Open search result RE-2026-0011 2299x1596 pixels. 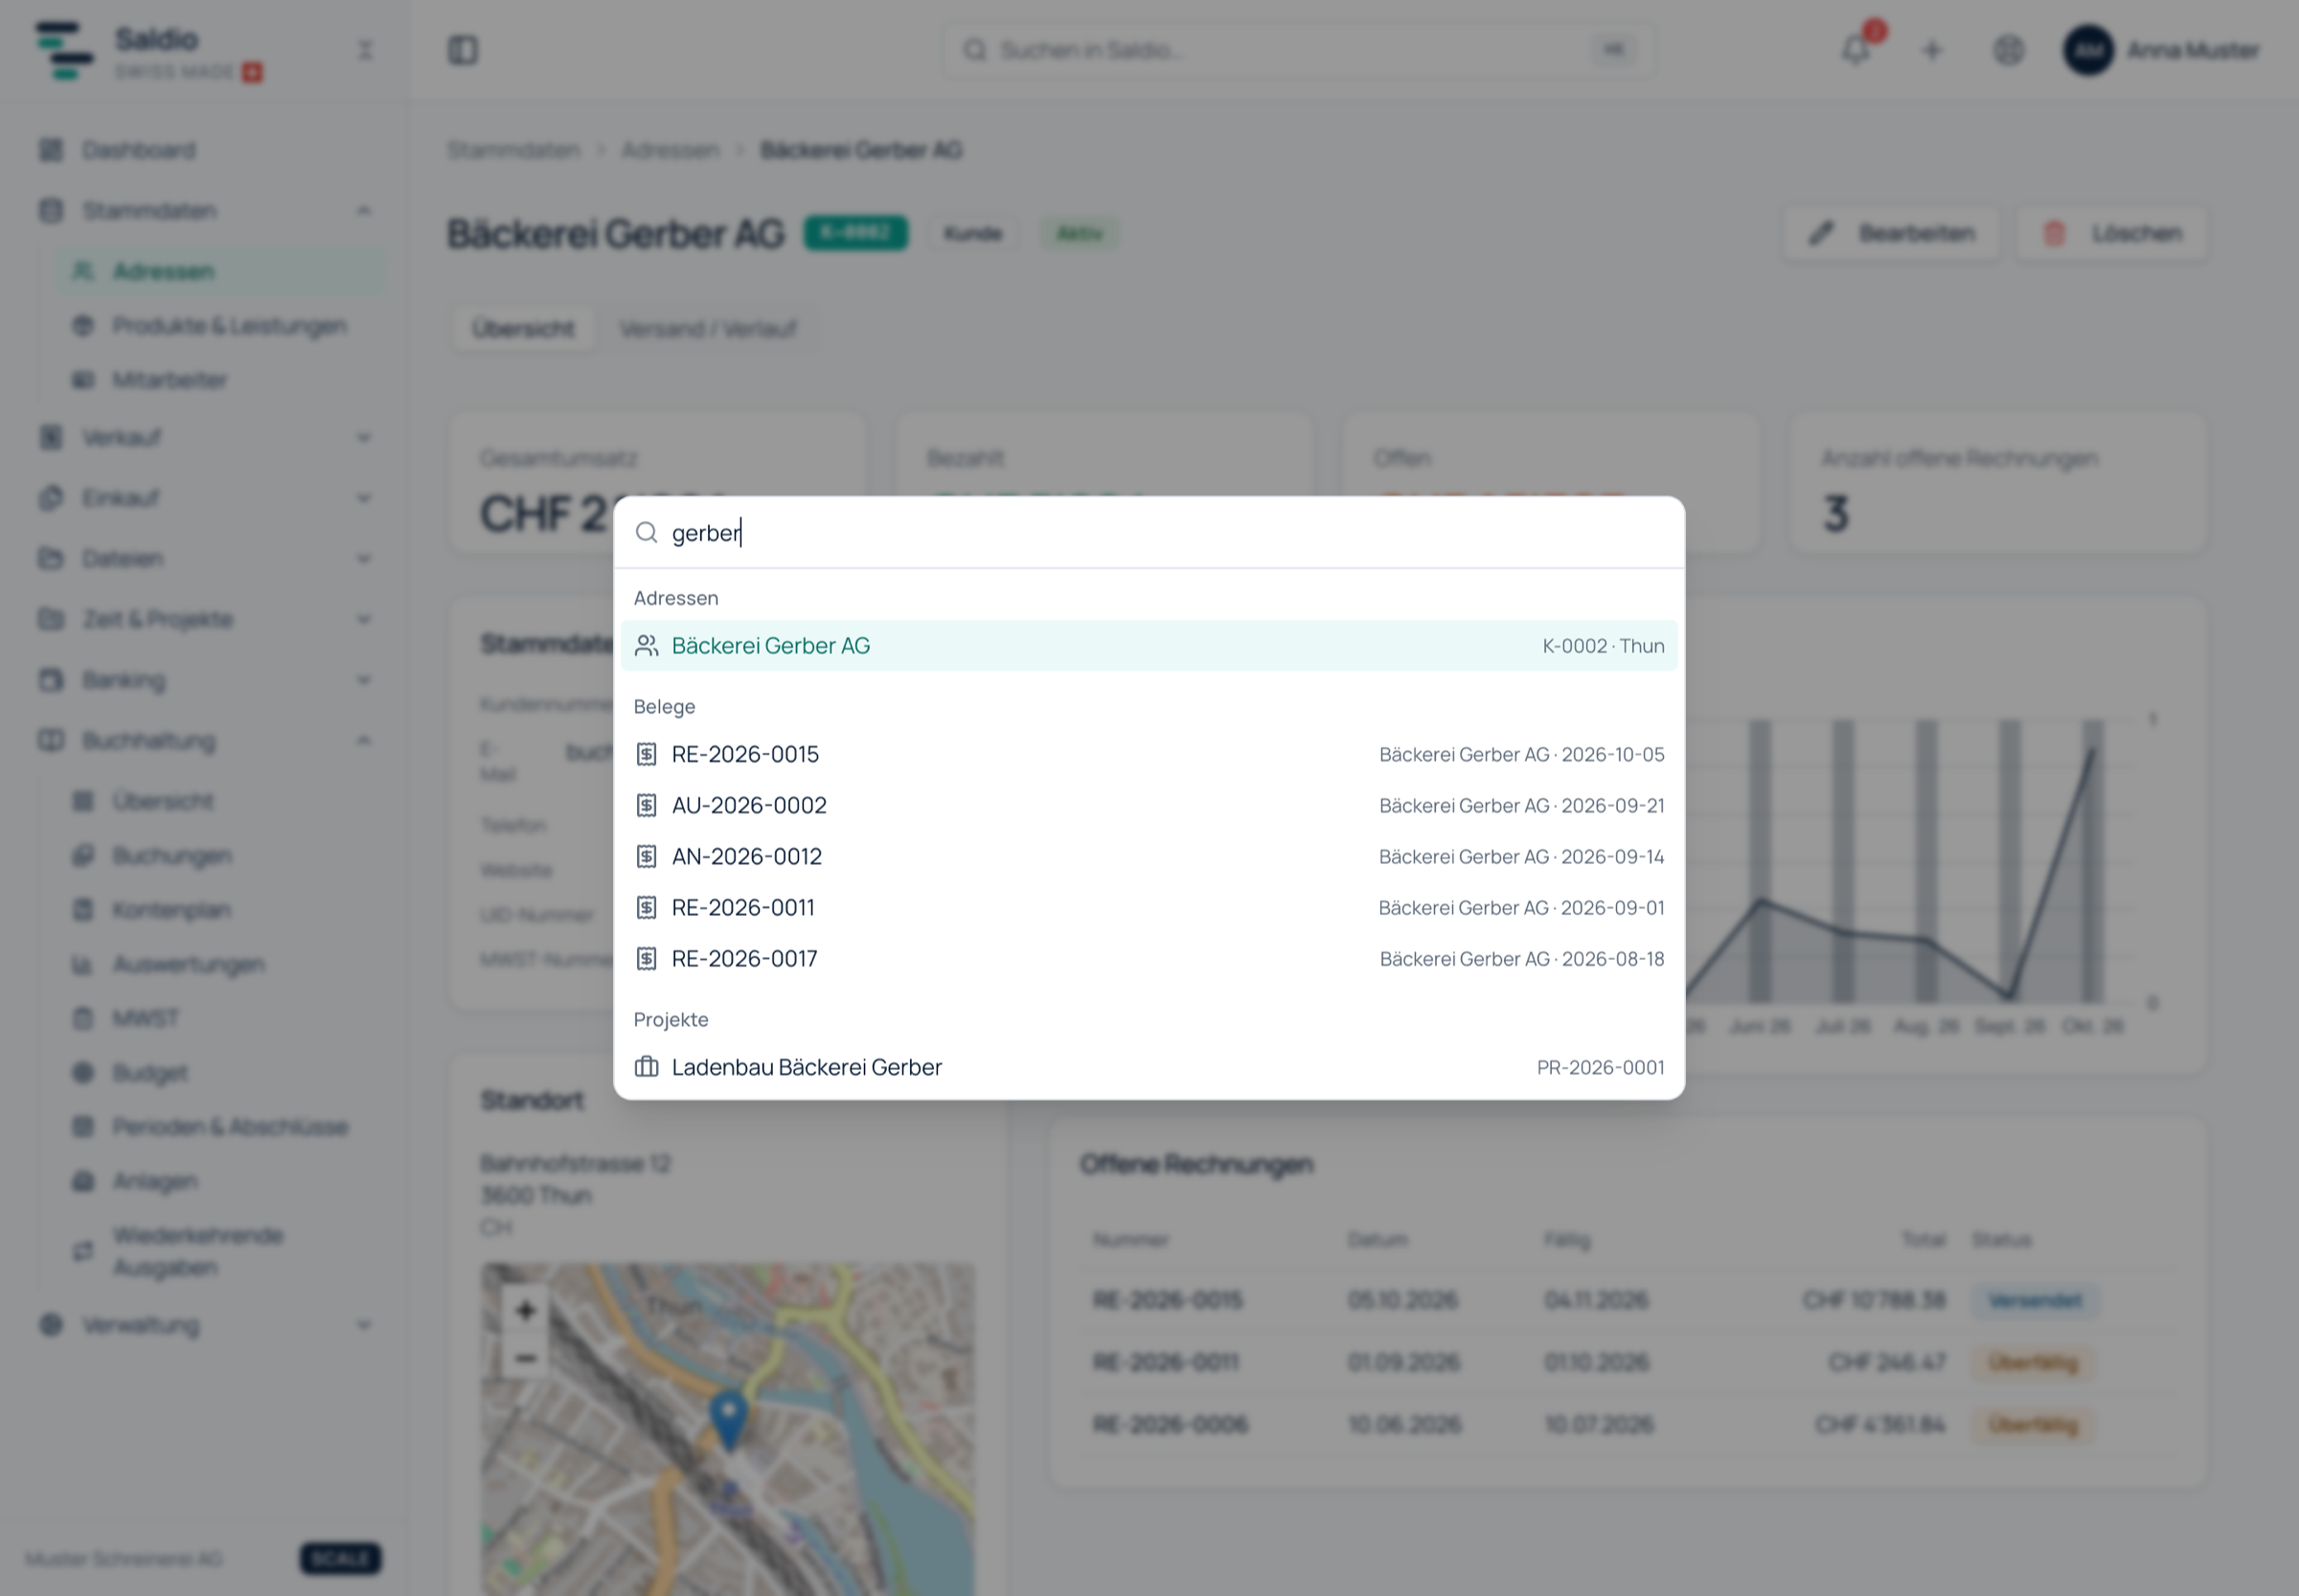pos(1149,907)
